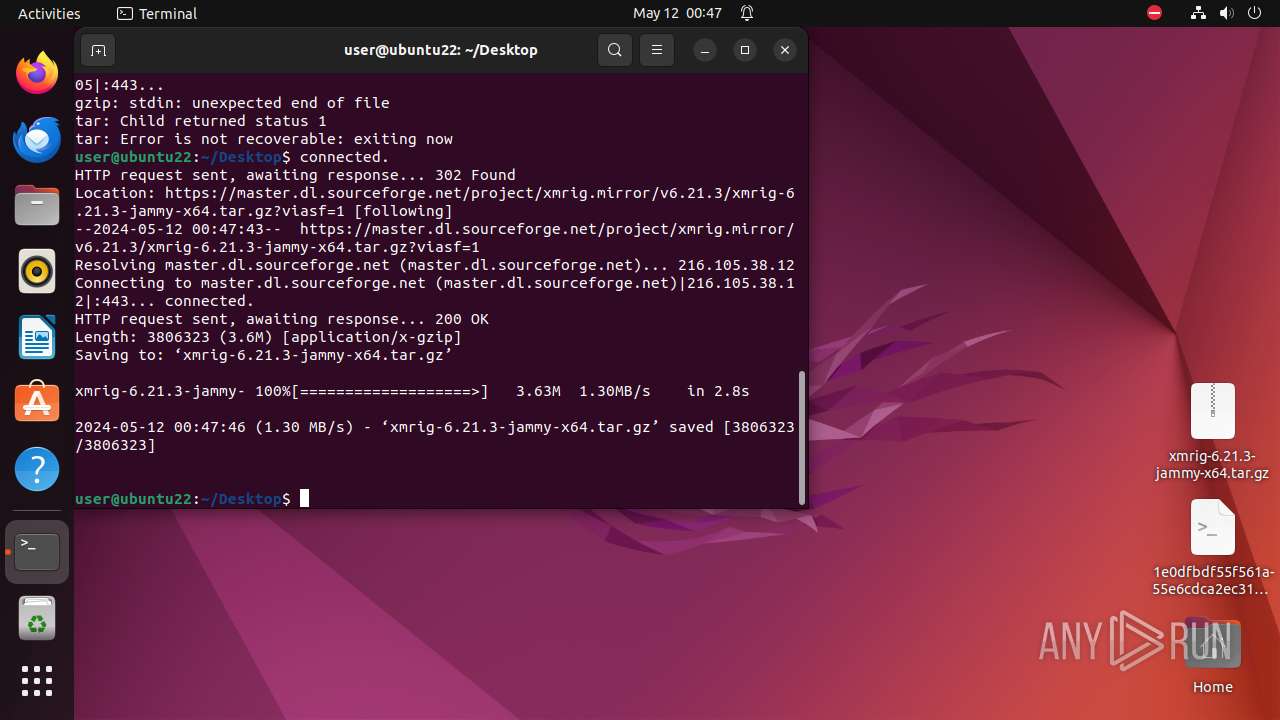Click 'tar: Error is not recoverable' line
The image size is (1280, 720).
pos(264,139)
